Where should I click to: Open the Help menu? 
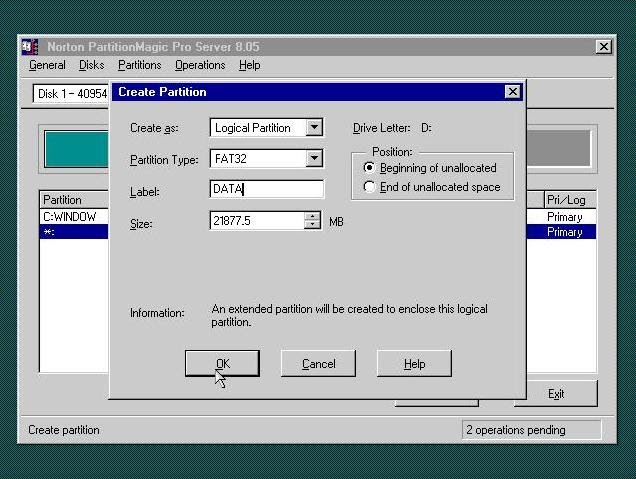click(x=249, y=65)
